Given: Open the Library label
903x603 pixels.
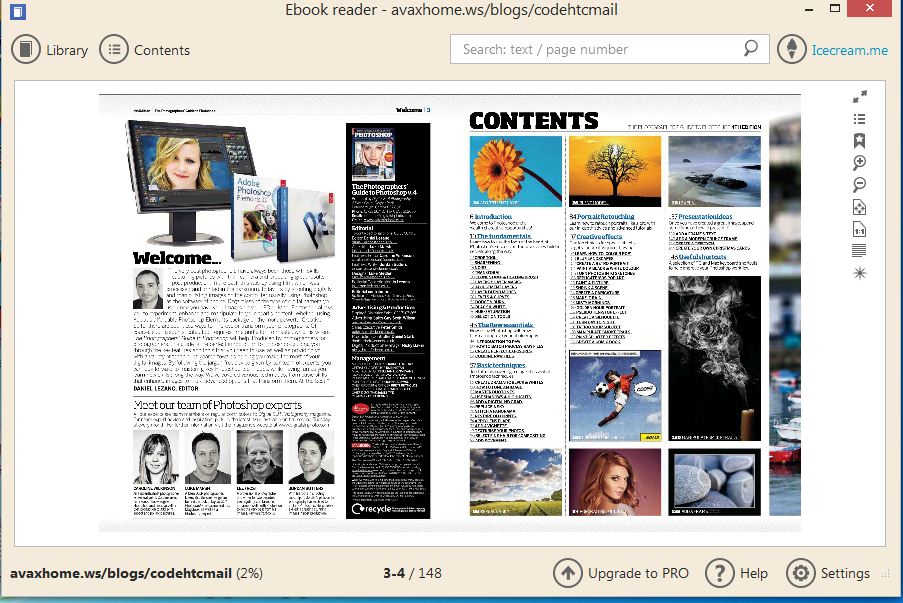Looking at the screenshot, I should coord(67,51).
